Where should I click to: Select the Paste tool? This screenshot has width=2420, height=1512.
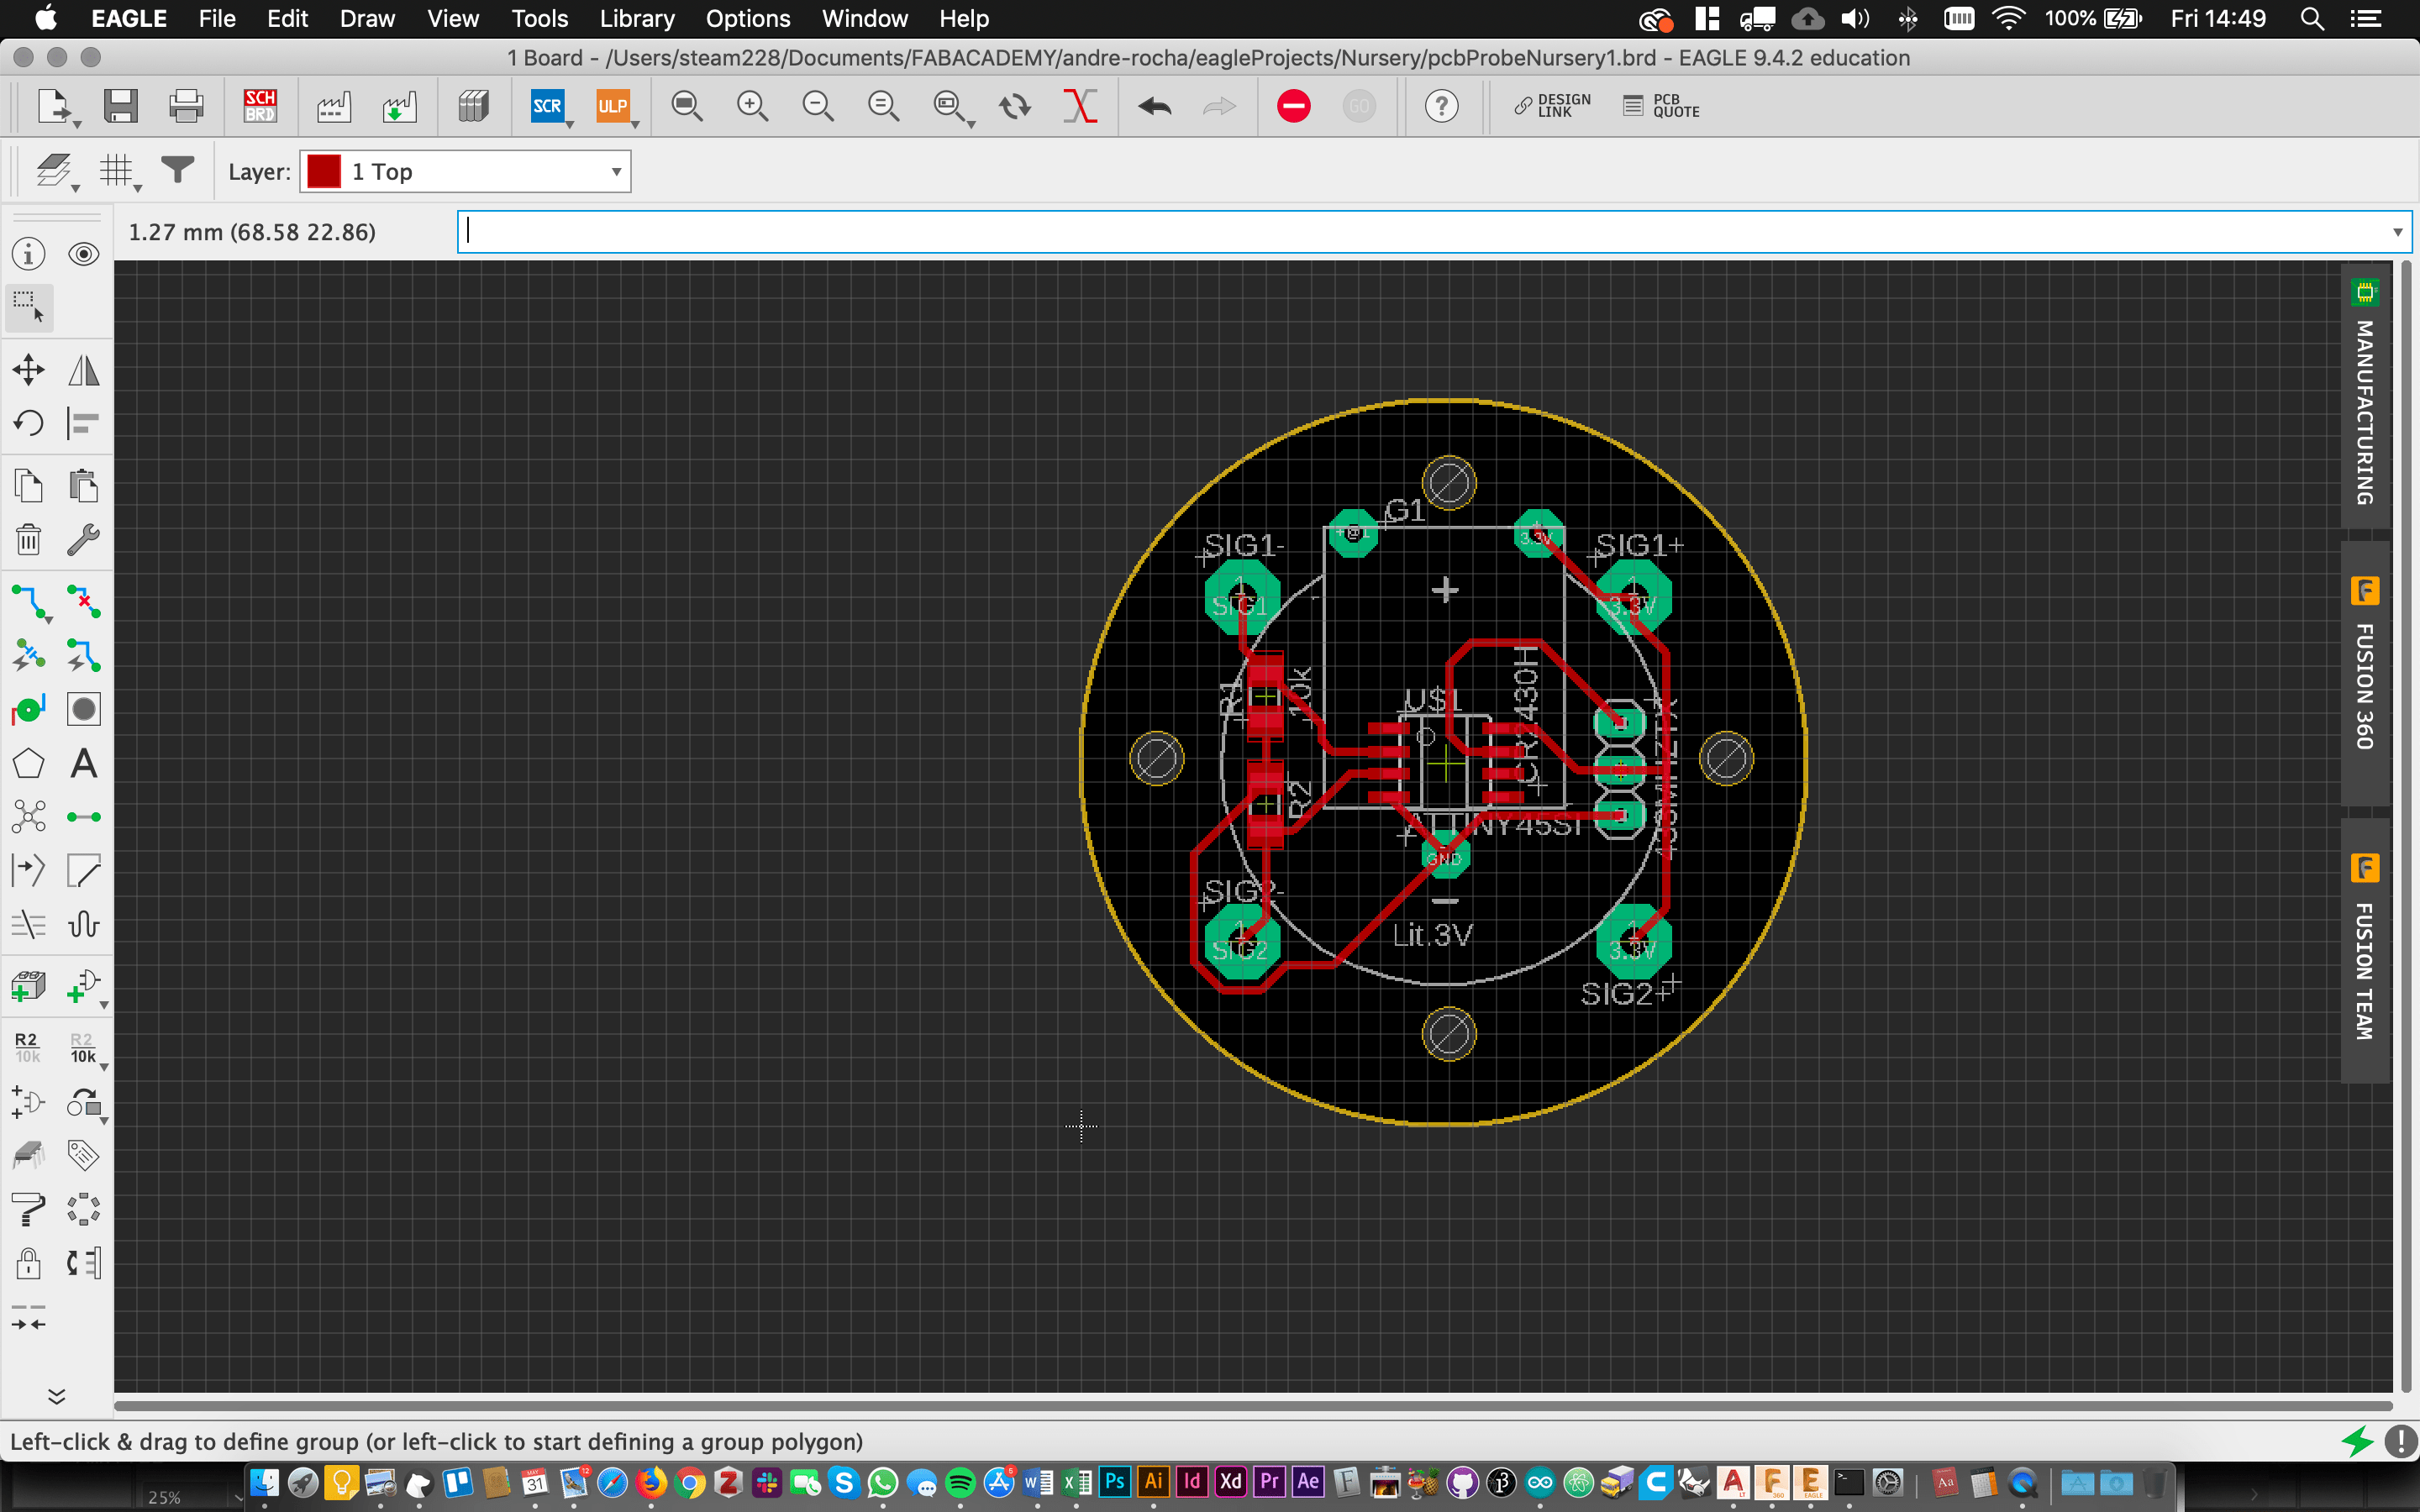[x=84, y=486]
